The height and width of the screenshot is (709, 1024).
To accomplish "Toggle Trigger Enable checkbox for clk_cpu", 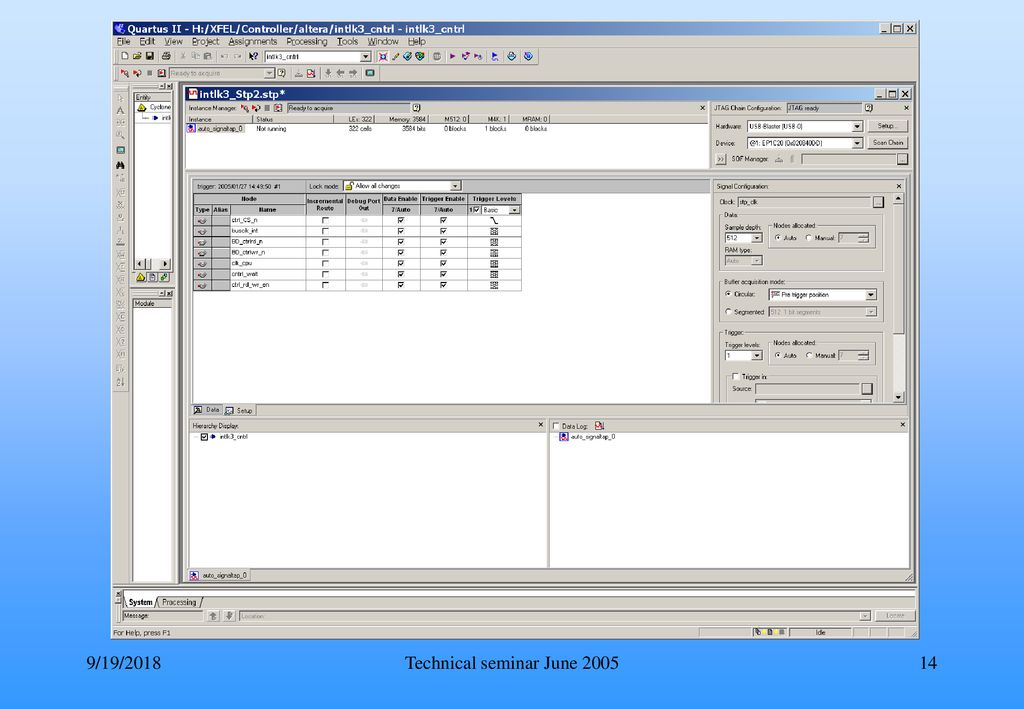I will click(x=443, y=264).
